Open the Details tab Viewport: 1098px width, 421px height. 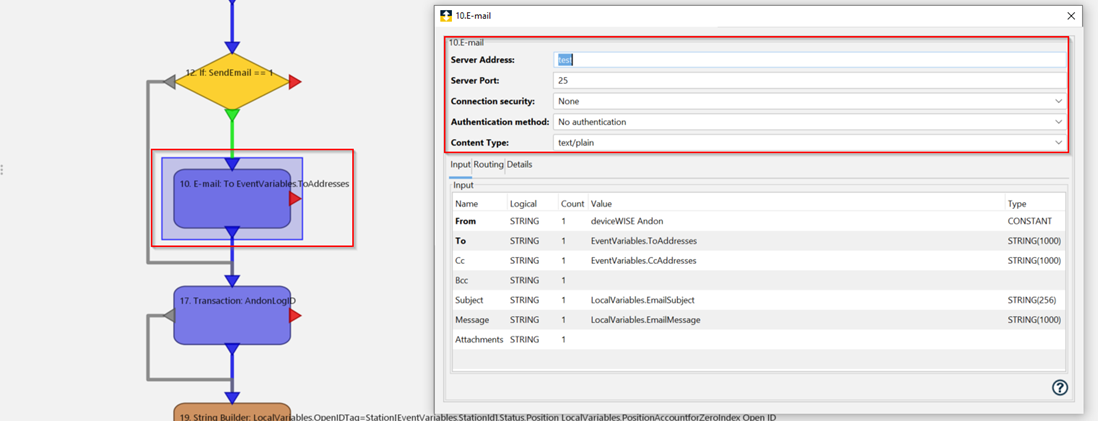(x=520, y=164)
